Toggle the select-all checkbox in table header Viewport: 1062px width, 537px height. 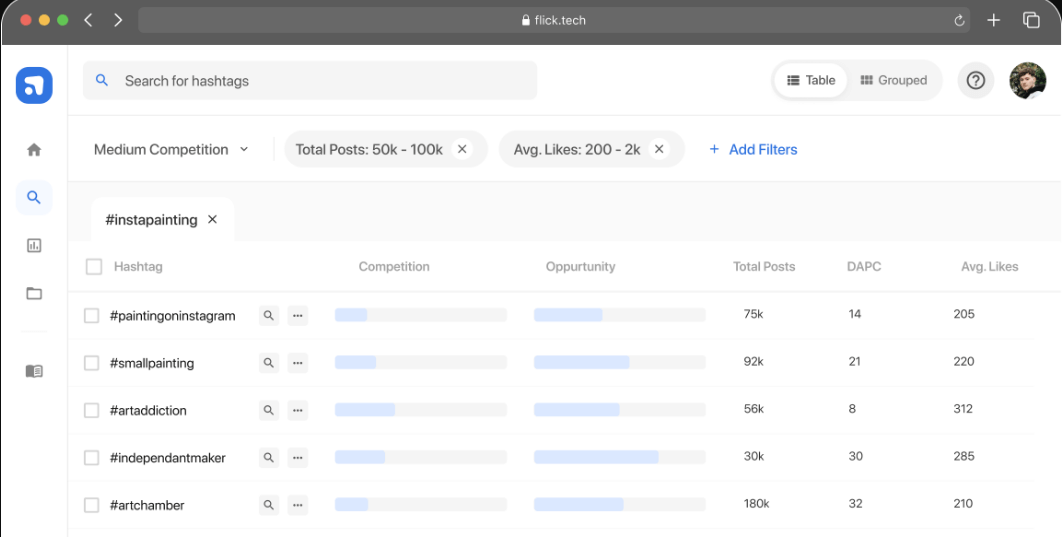(94, 267)
